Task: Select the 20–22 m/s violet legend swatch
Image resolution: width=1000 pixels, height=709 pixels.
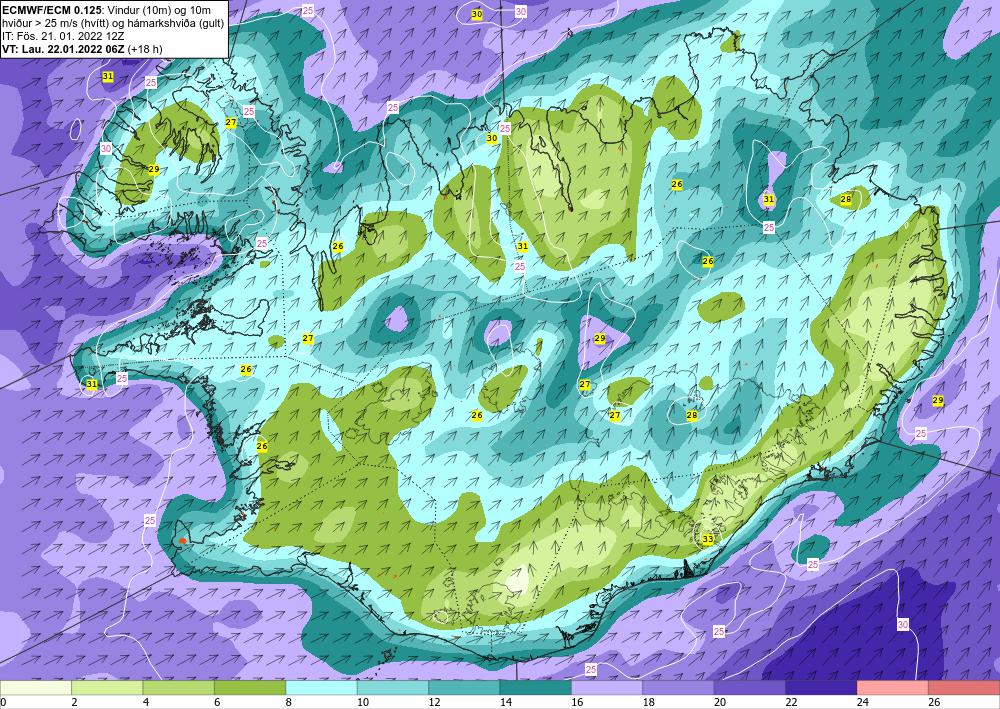Action: [x=750, y=688]
